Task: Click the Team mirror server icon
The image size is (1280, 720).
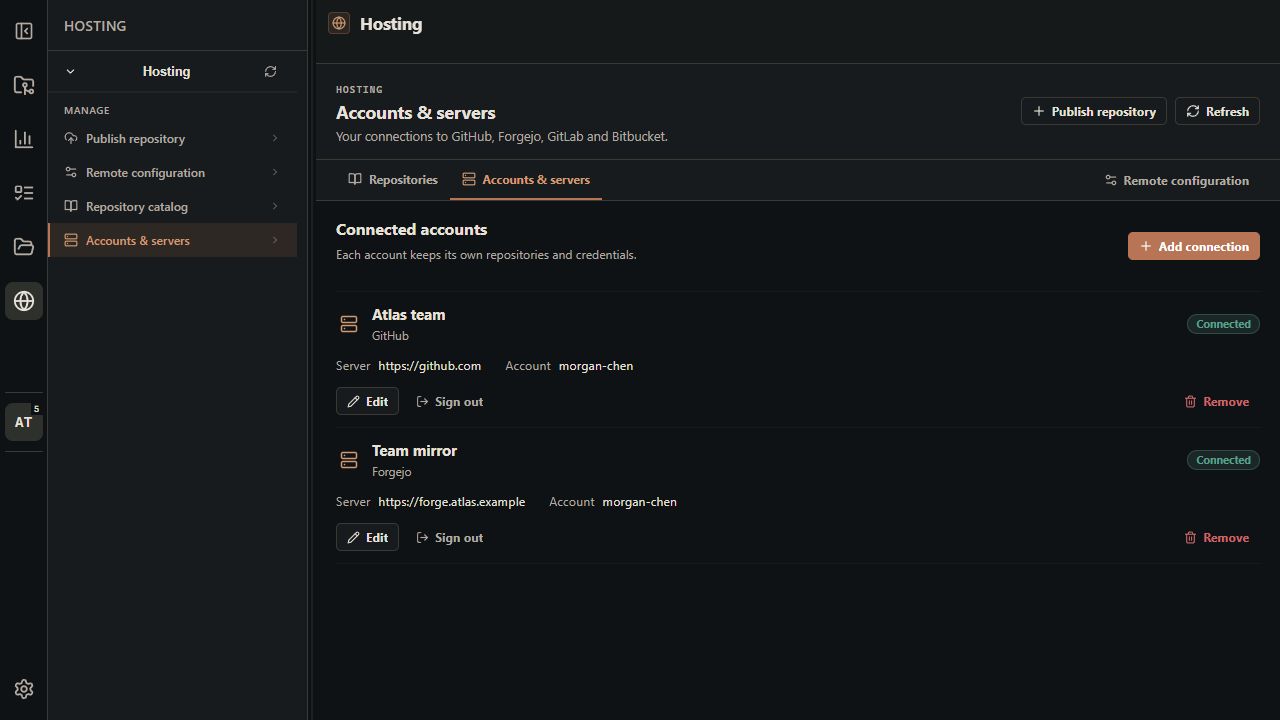Action: click(349, 460)
